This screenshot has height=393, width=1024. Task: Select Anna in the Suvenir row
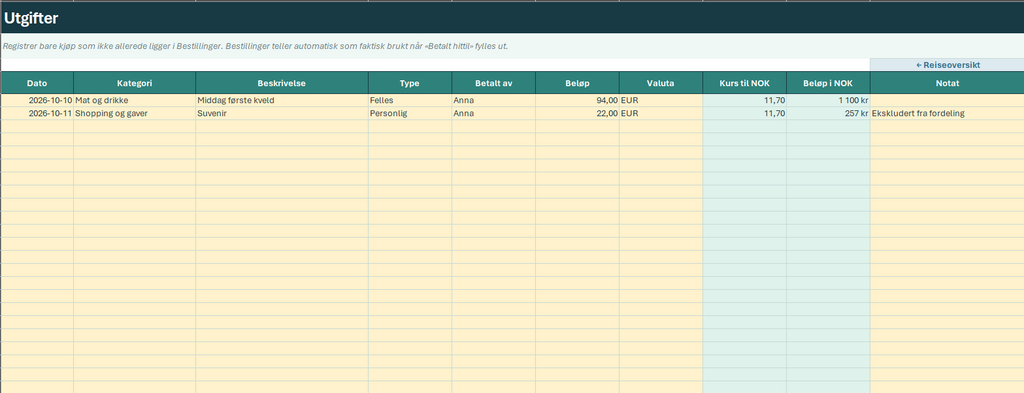[x=494, y=114]
